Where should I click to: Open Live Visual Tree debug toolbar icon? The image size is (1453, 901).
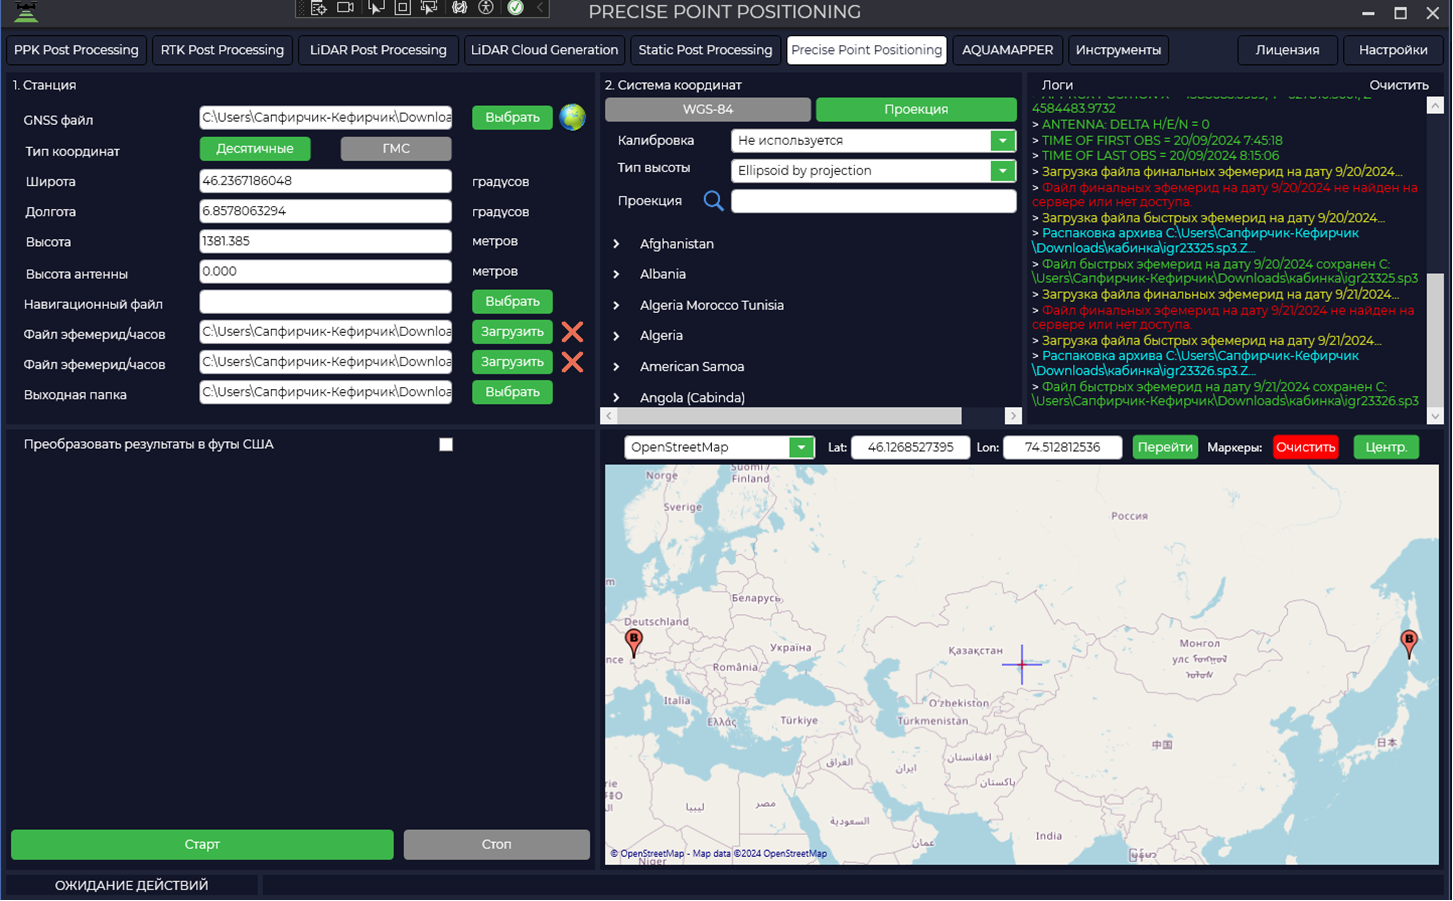click(x=319, y=8)
